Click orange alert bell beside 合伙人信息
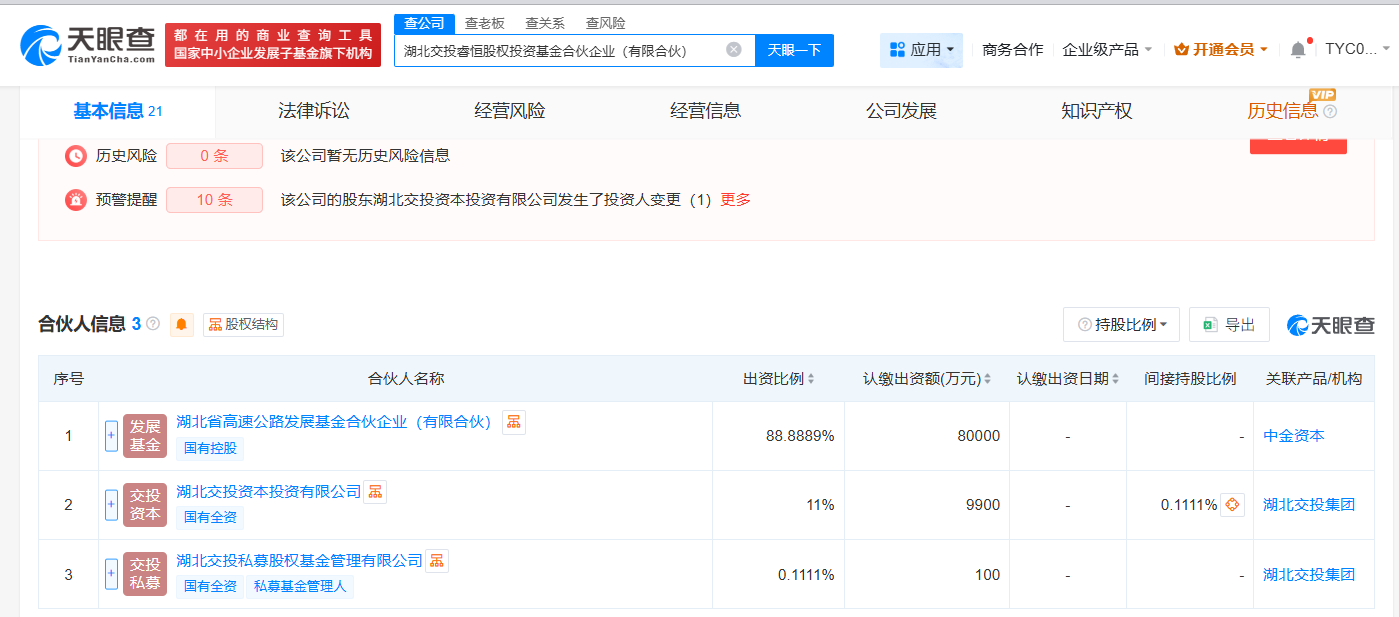The width and height of the screenshot is (1399, 617). tap(181, 324)
